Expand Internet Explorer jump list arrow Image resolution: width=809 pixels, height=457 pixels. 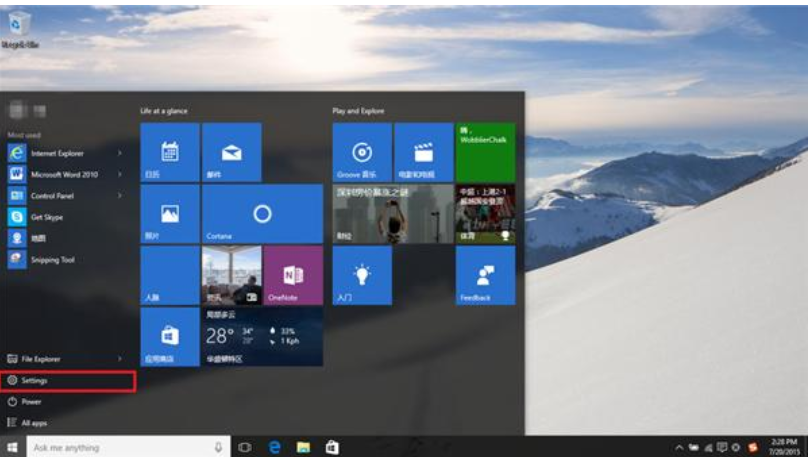click(120, 153)
